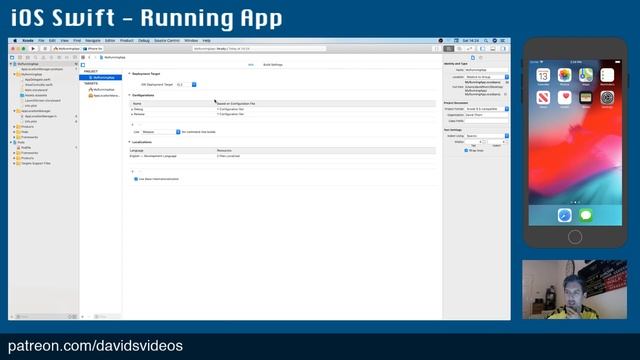The image size is (640, 360).
Task: Open the Source Control navigator tab
Action: pyautogui.click(x=20, y=58)
